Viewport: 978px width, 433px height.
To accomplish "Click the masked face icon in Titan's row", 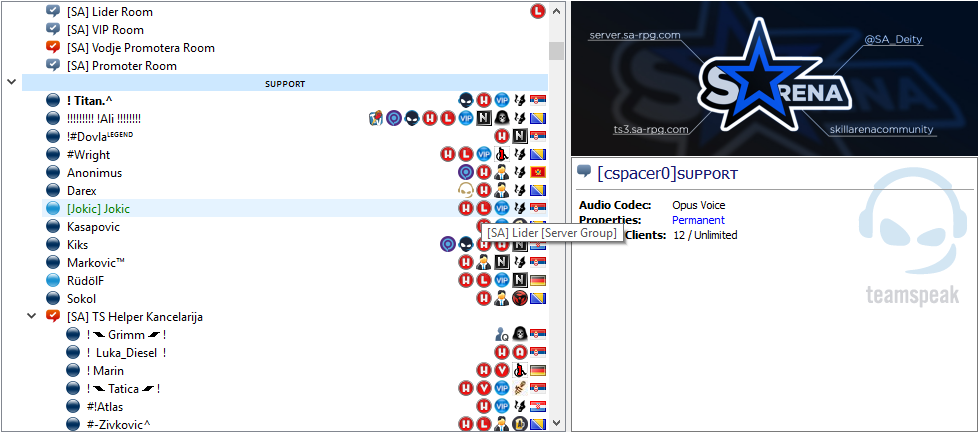I will (466, 100).
